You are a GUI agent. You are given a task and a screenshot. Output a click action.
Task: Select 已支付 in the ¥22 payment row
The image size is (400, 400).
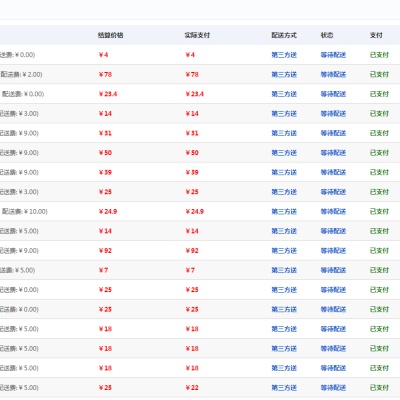(379, 388)
